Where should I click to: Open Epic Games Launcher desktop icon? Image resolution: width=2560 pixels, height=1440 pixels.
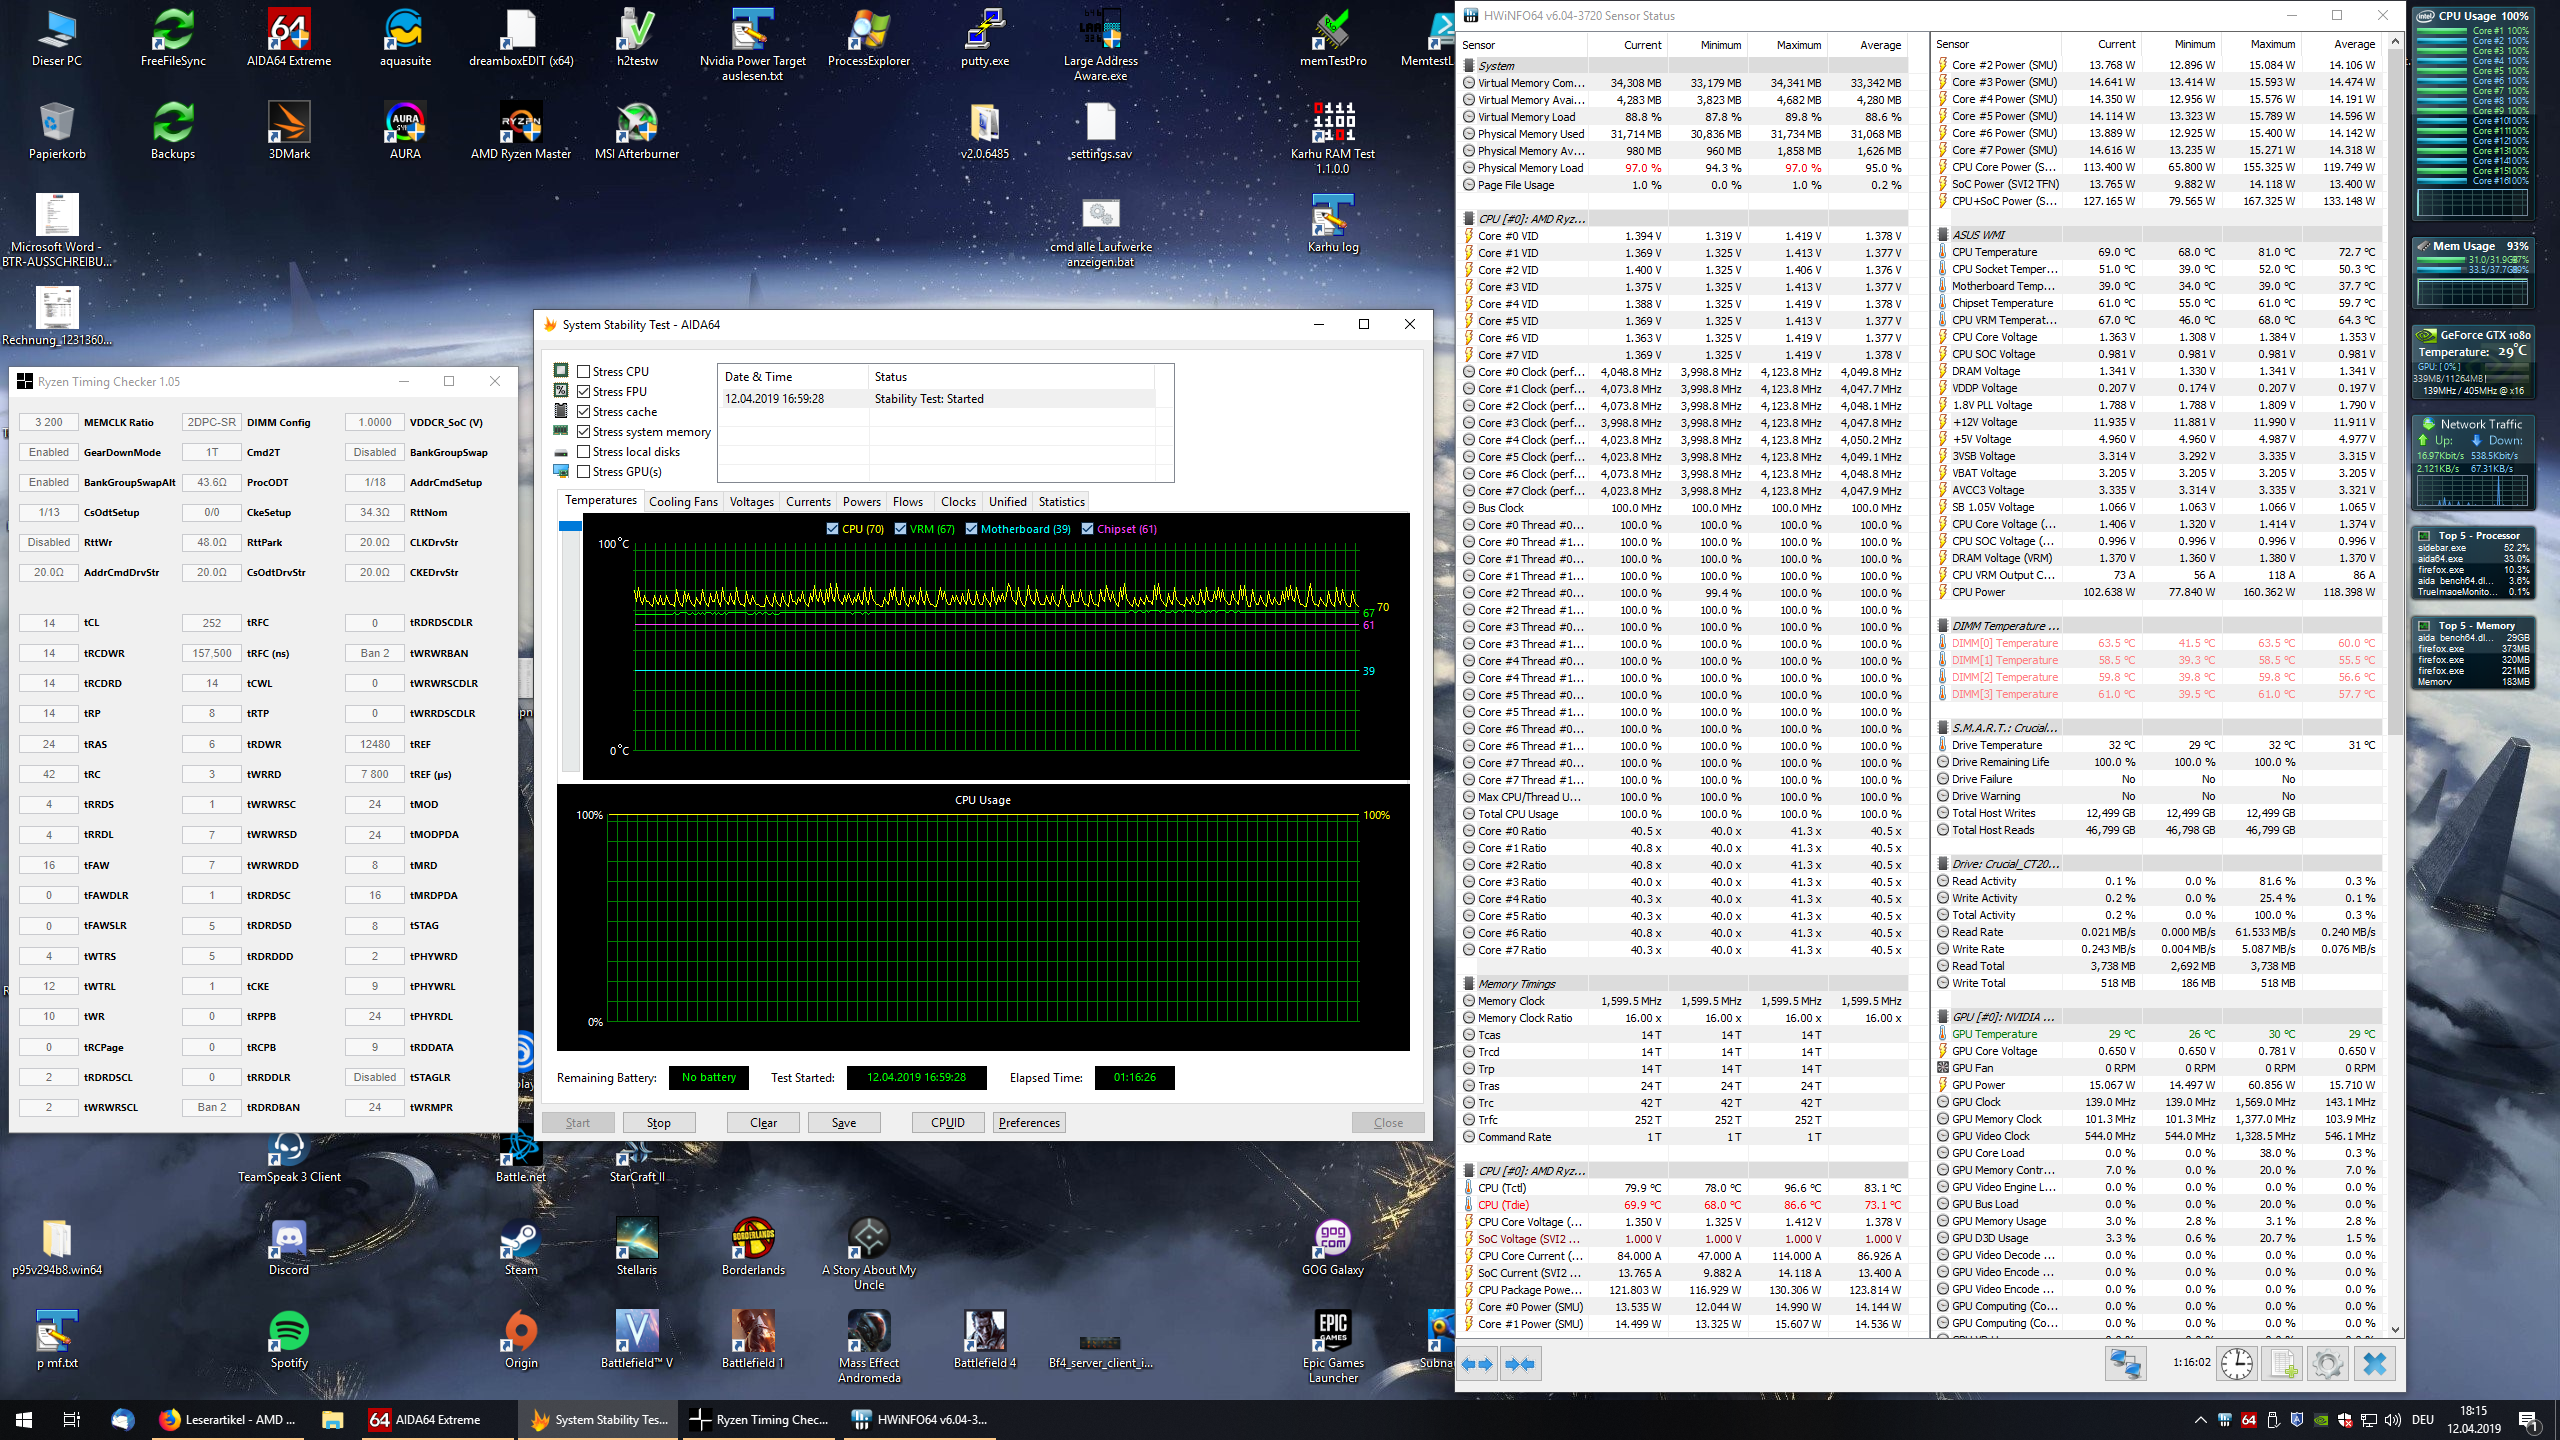click(x=1333, y=1347)
